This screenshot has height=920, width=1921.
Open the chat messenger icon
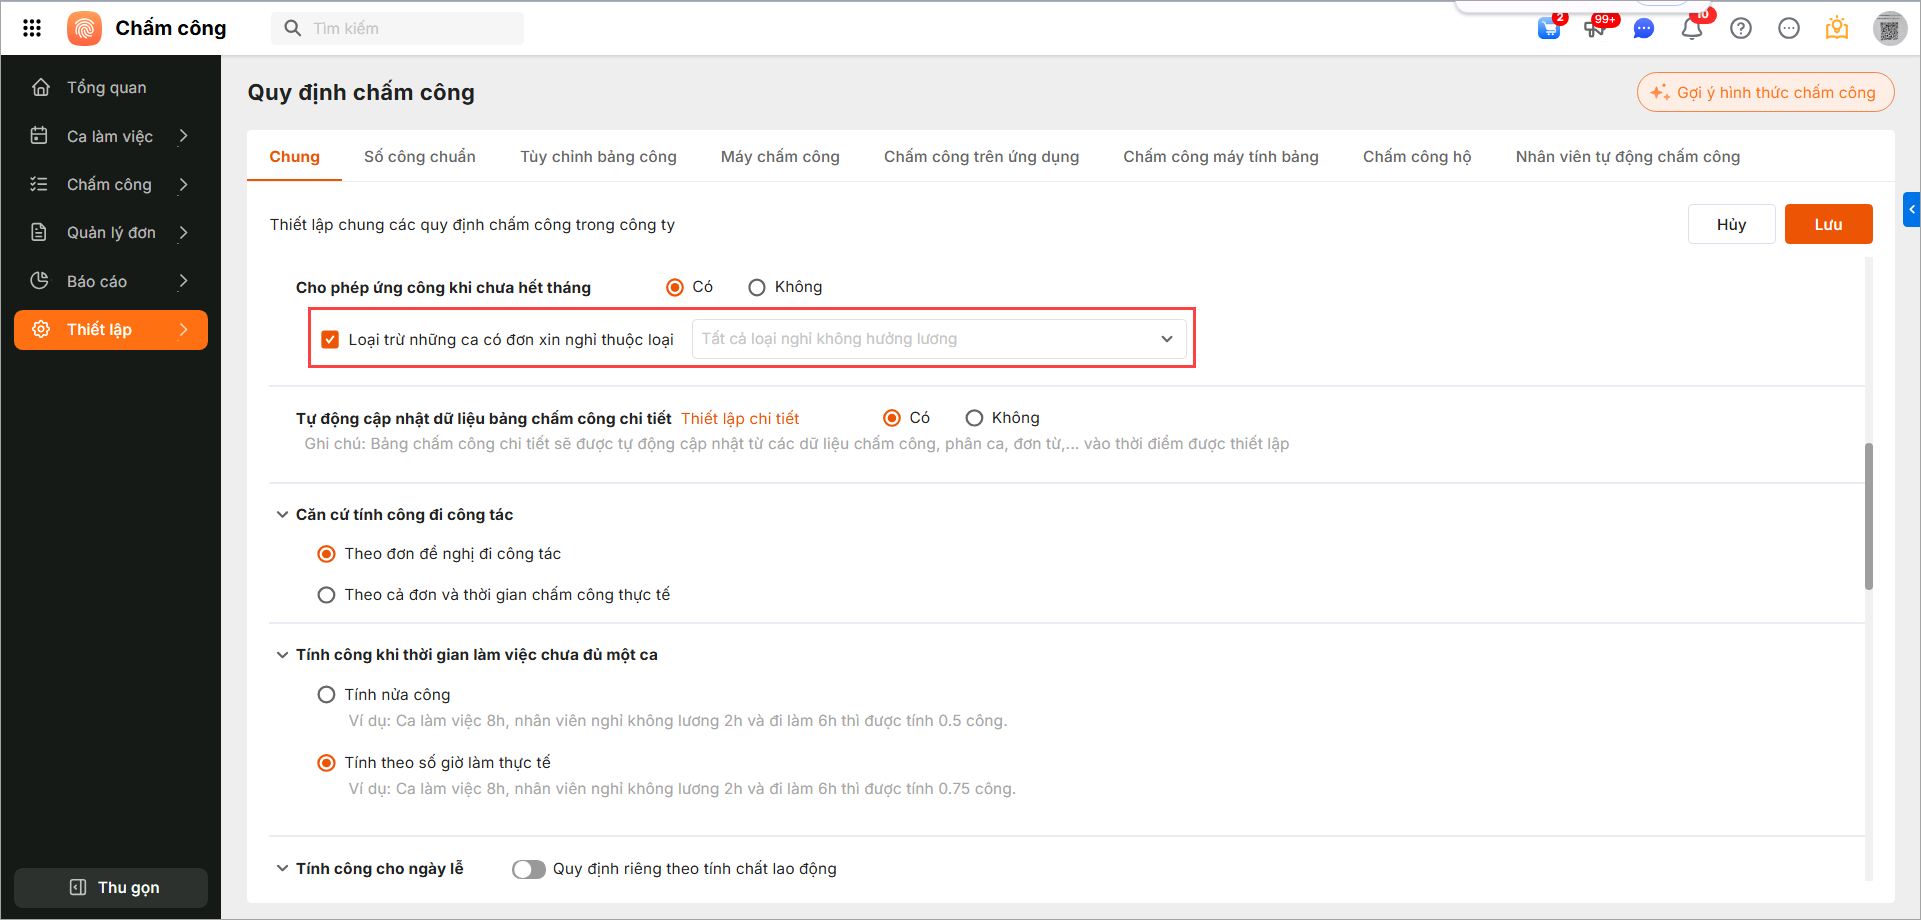point(1643,29)
